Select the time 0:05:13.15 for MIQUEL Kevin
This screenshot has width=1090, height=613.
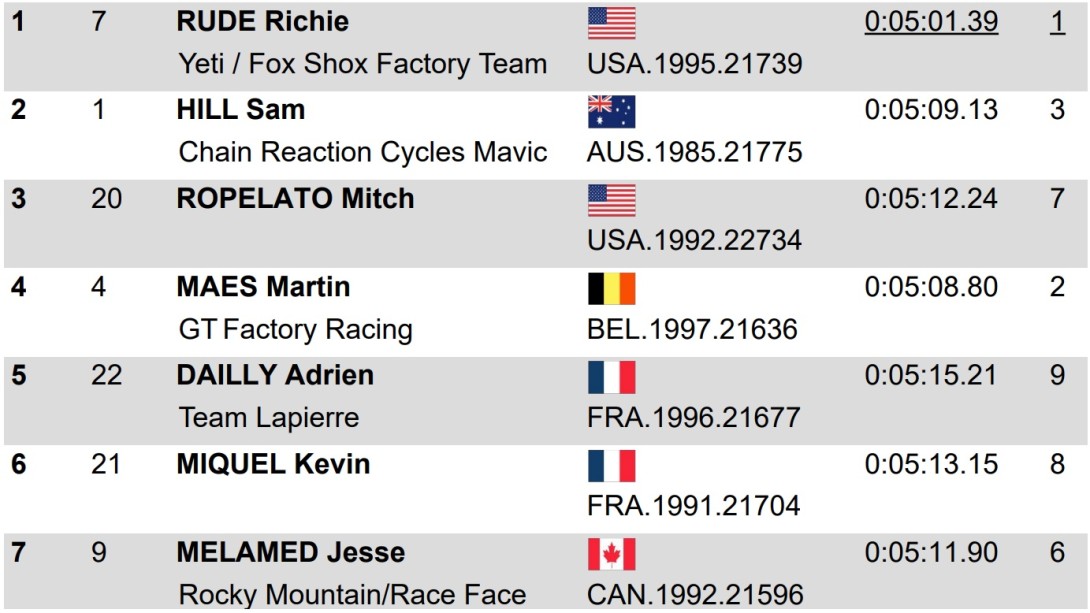(932, 464)
